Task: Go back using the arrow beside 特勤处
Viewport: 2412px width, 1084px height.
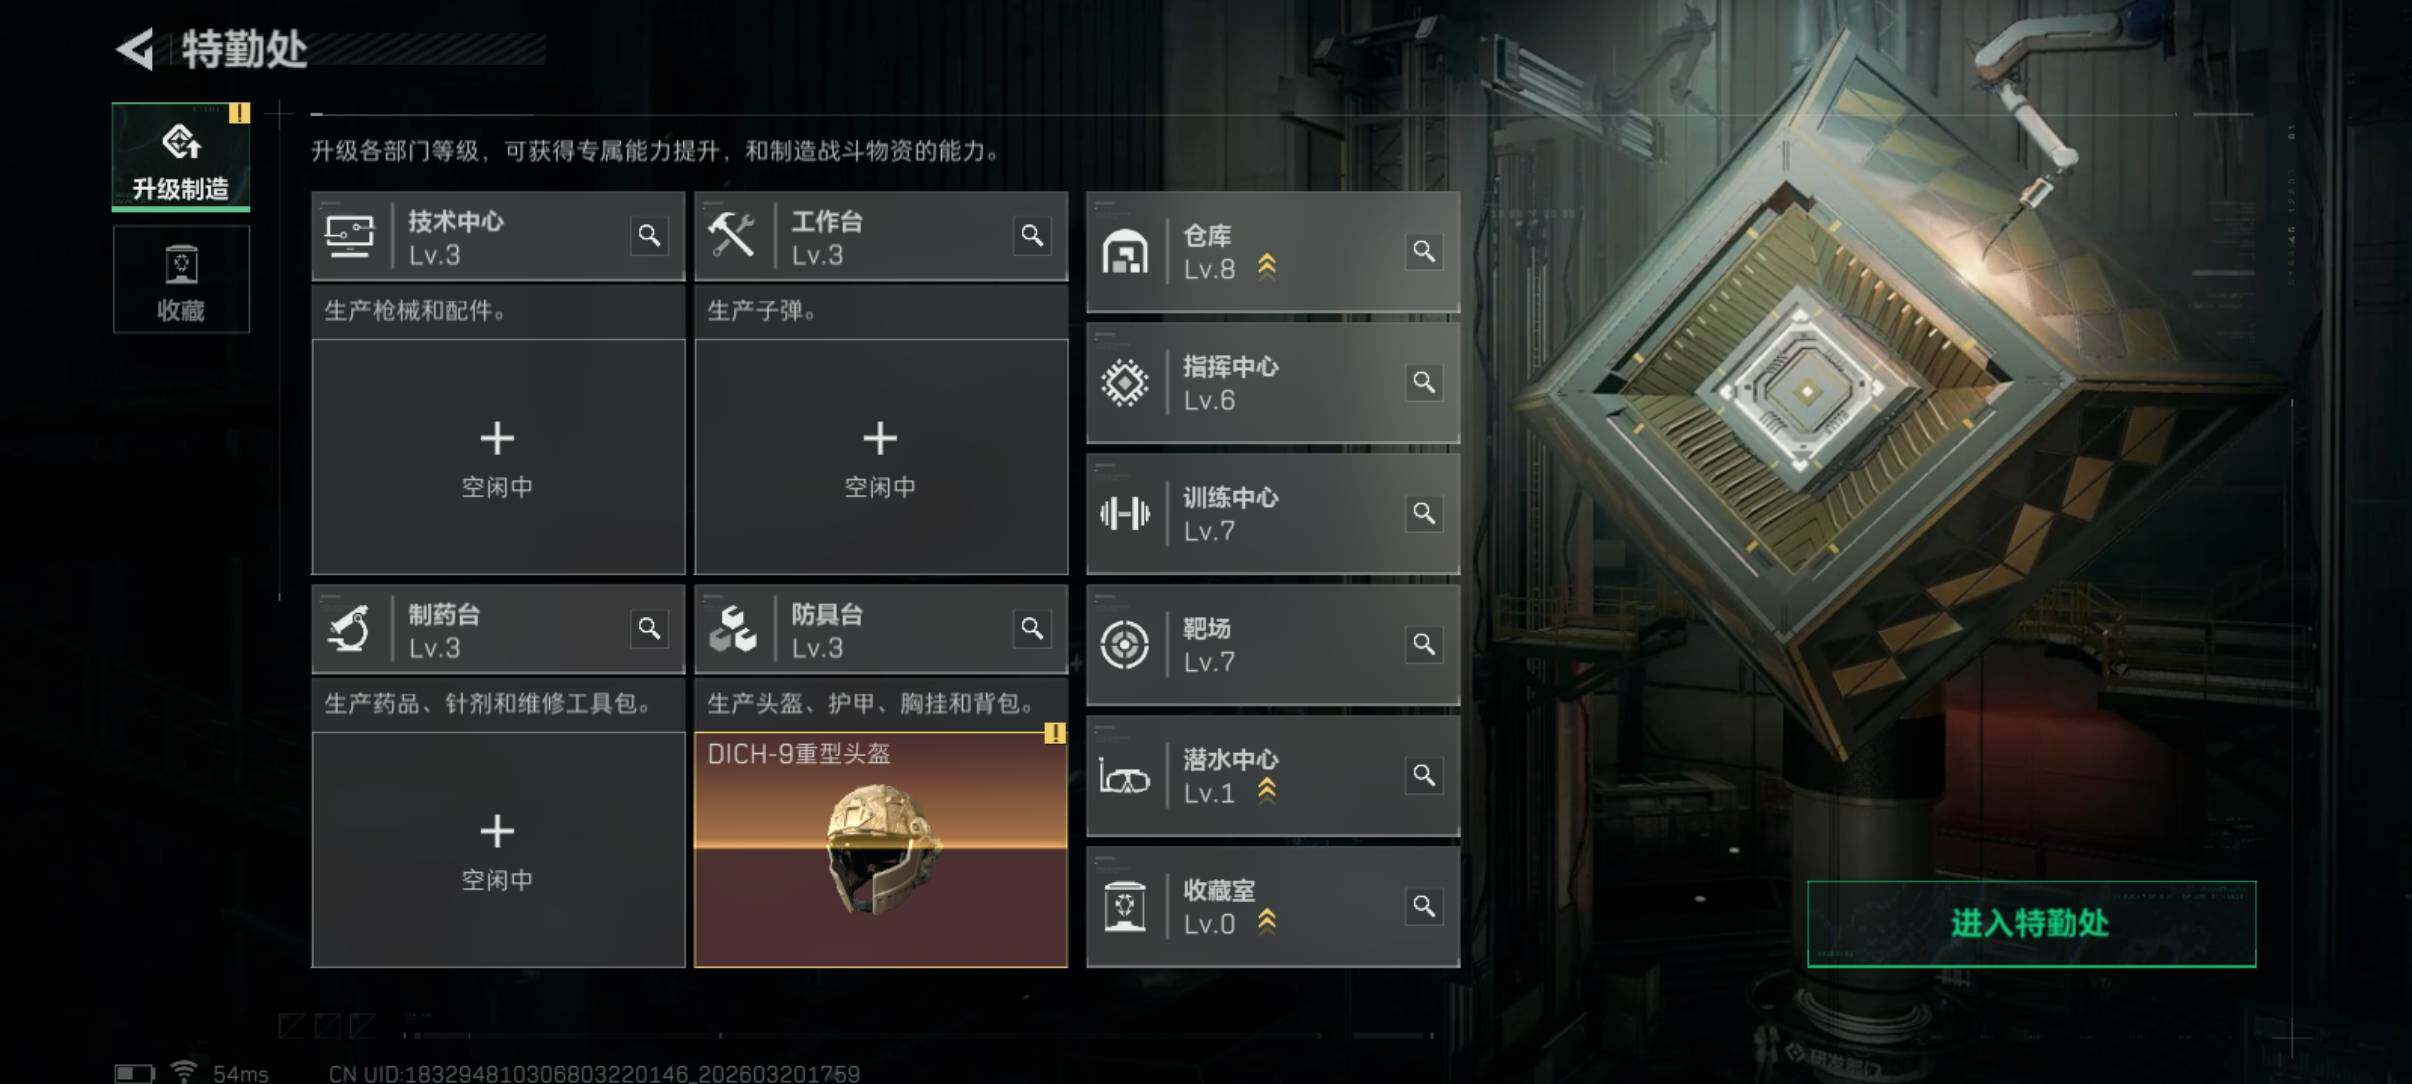Action: [137, 49]
